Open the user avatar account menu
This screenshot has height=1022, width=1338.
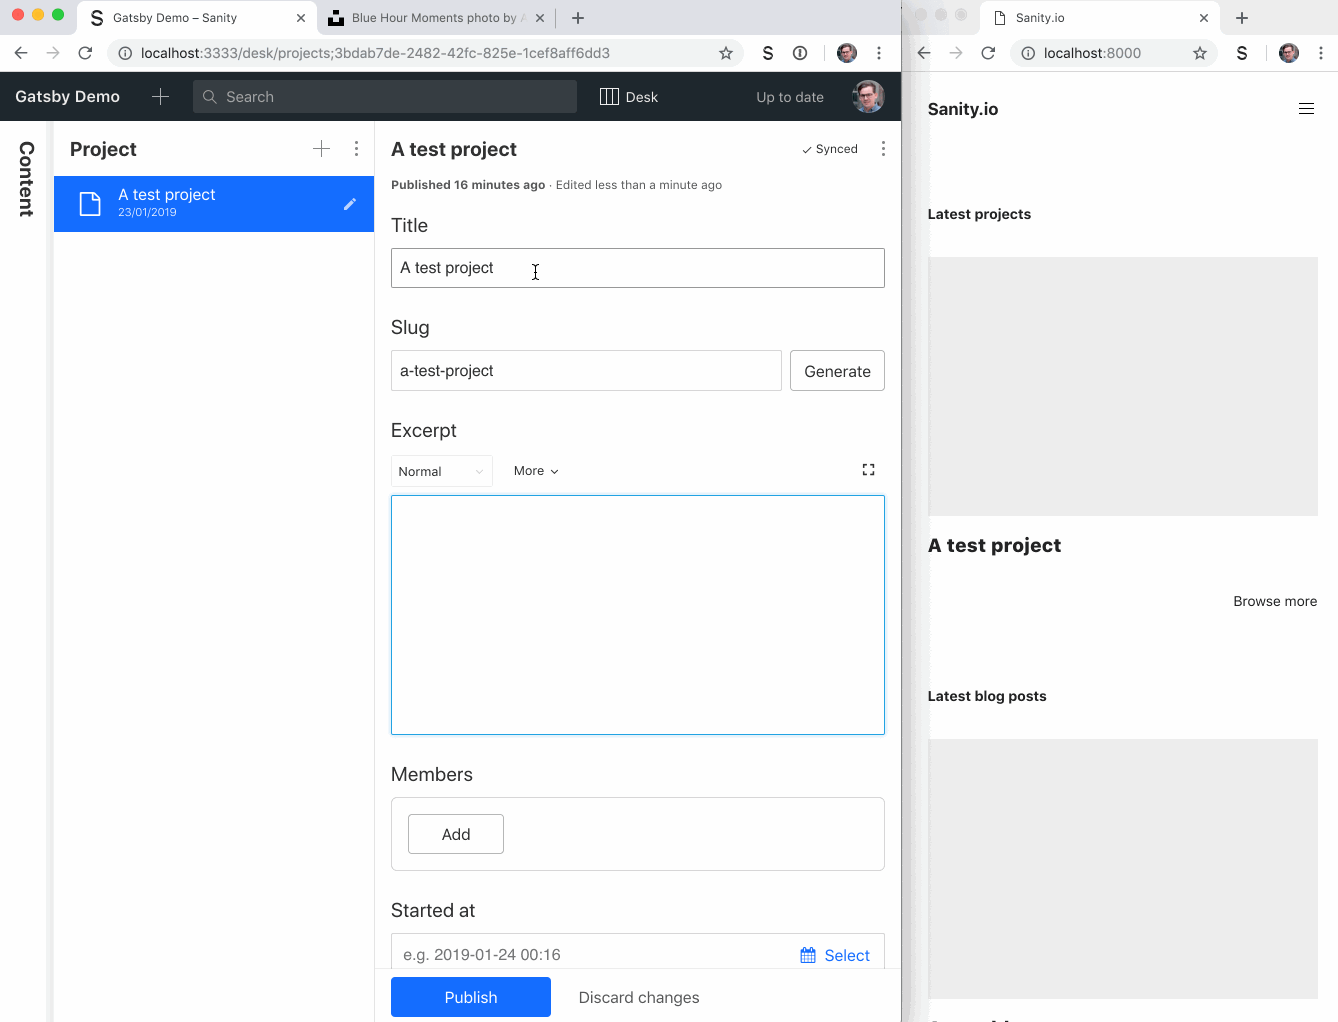(866, 96)
